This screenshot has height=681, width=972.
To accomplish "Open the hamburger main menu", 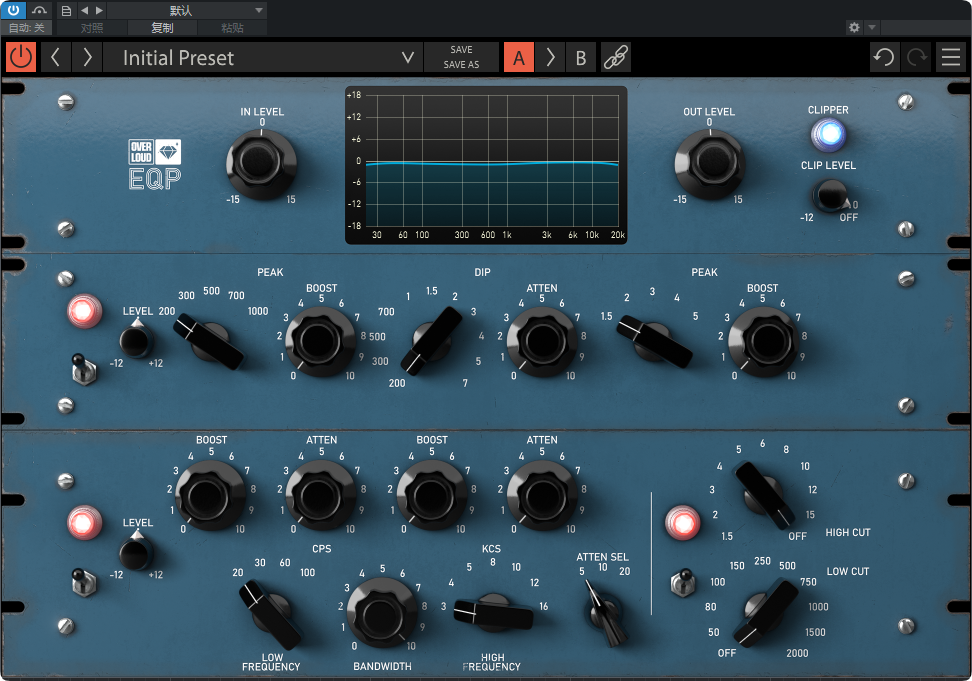I will [x=950, y=58].
